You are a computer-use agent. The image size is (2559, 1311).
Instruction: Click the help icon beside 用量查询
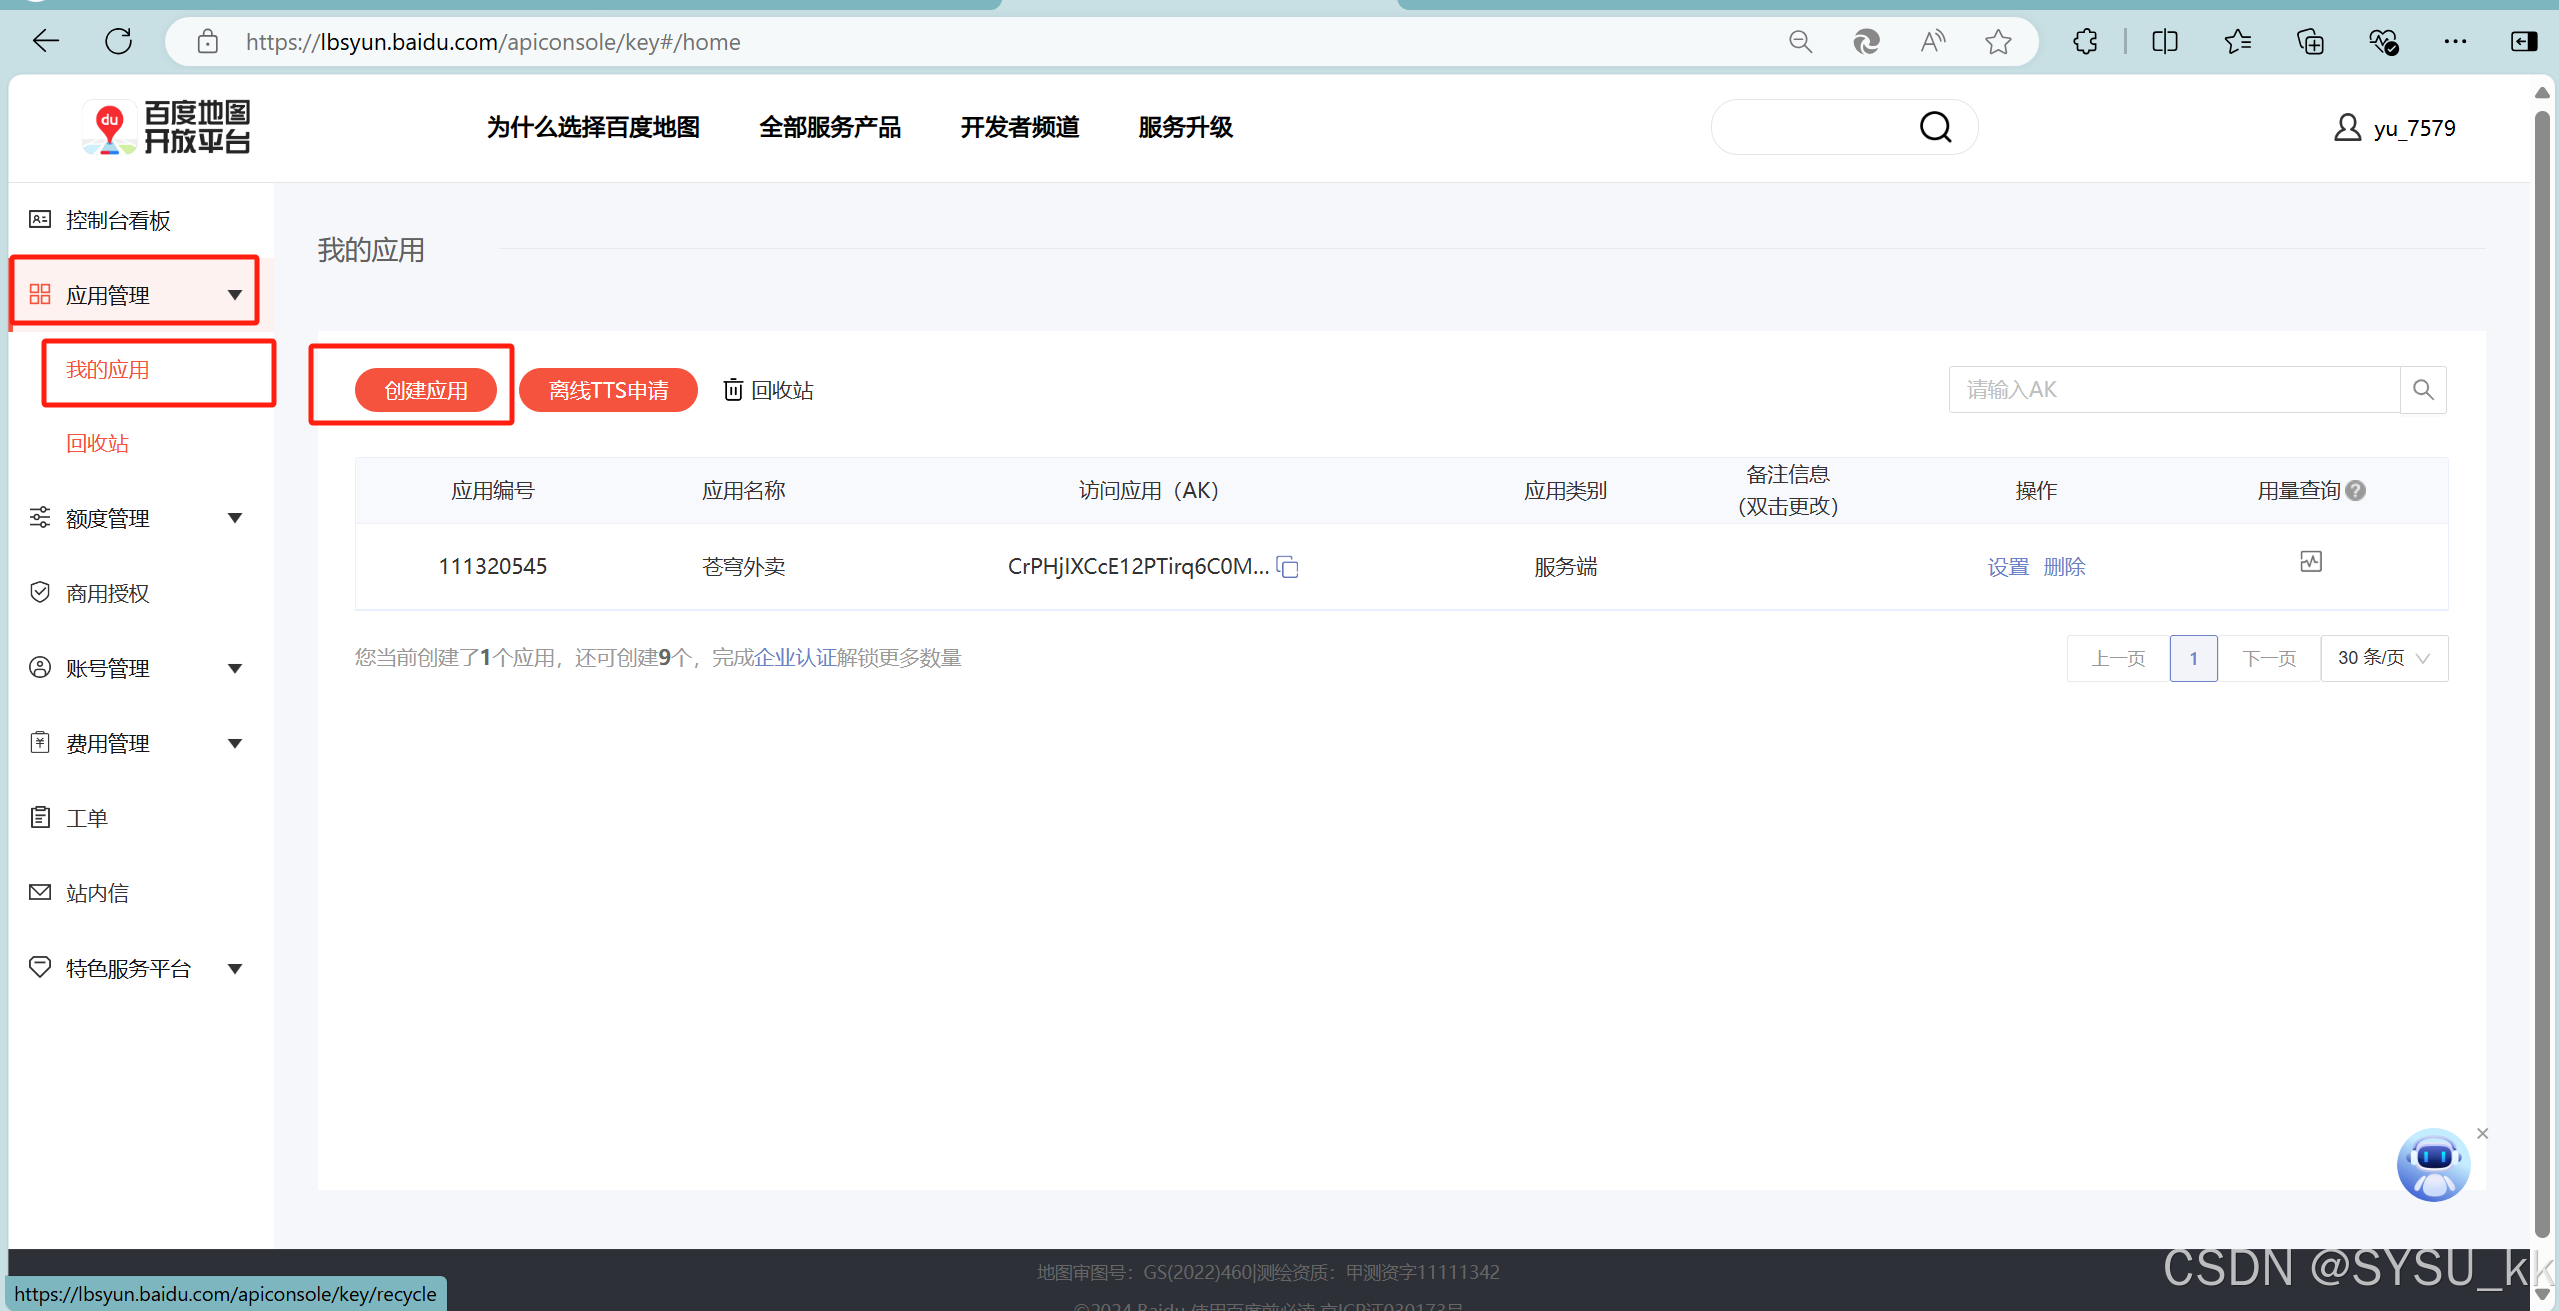point(2356,491)
